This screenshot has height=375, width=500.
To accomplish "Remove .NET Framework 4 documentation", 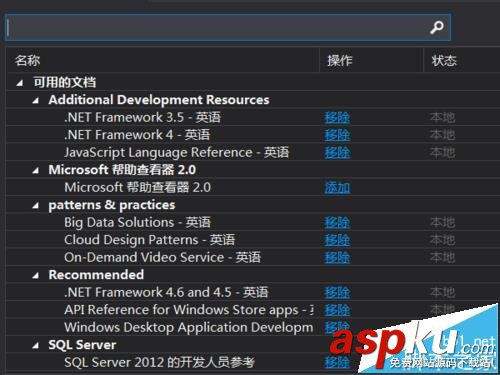I will point(337,135).
